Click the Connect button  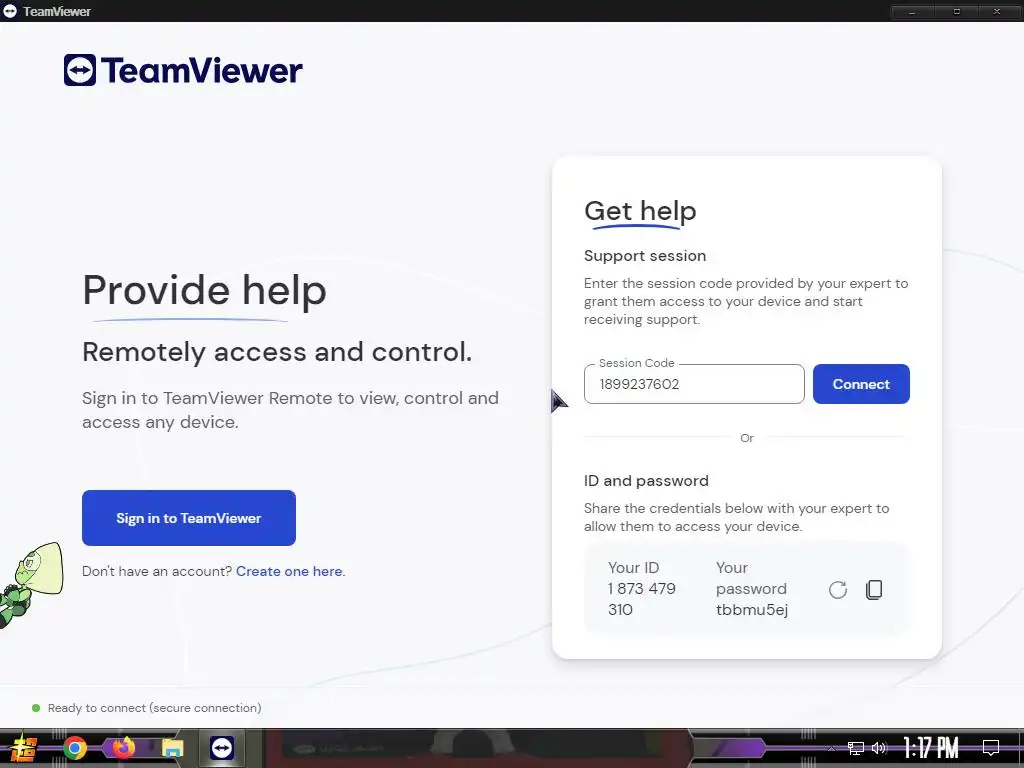[x=861, y=384]
